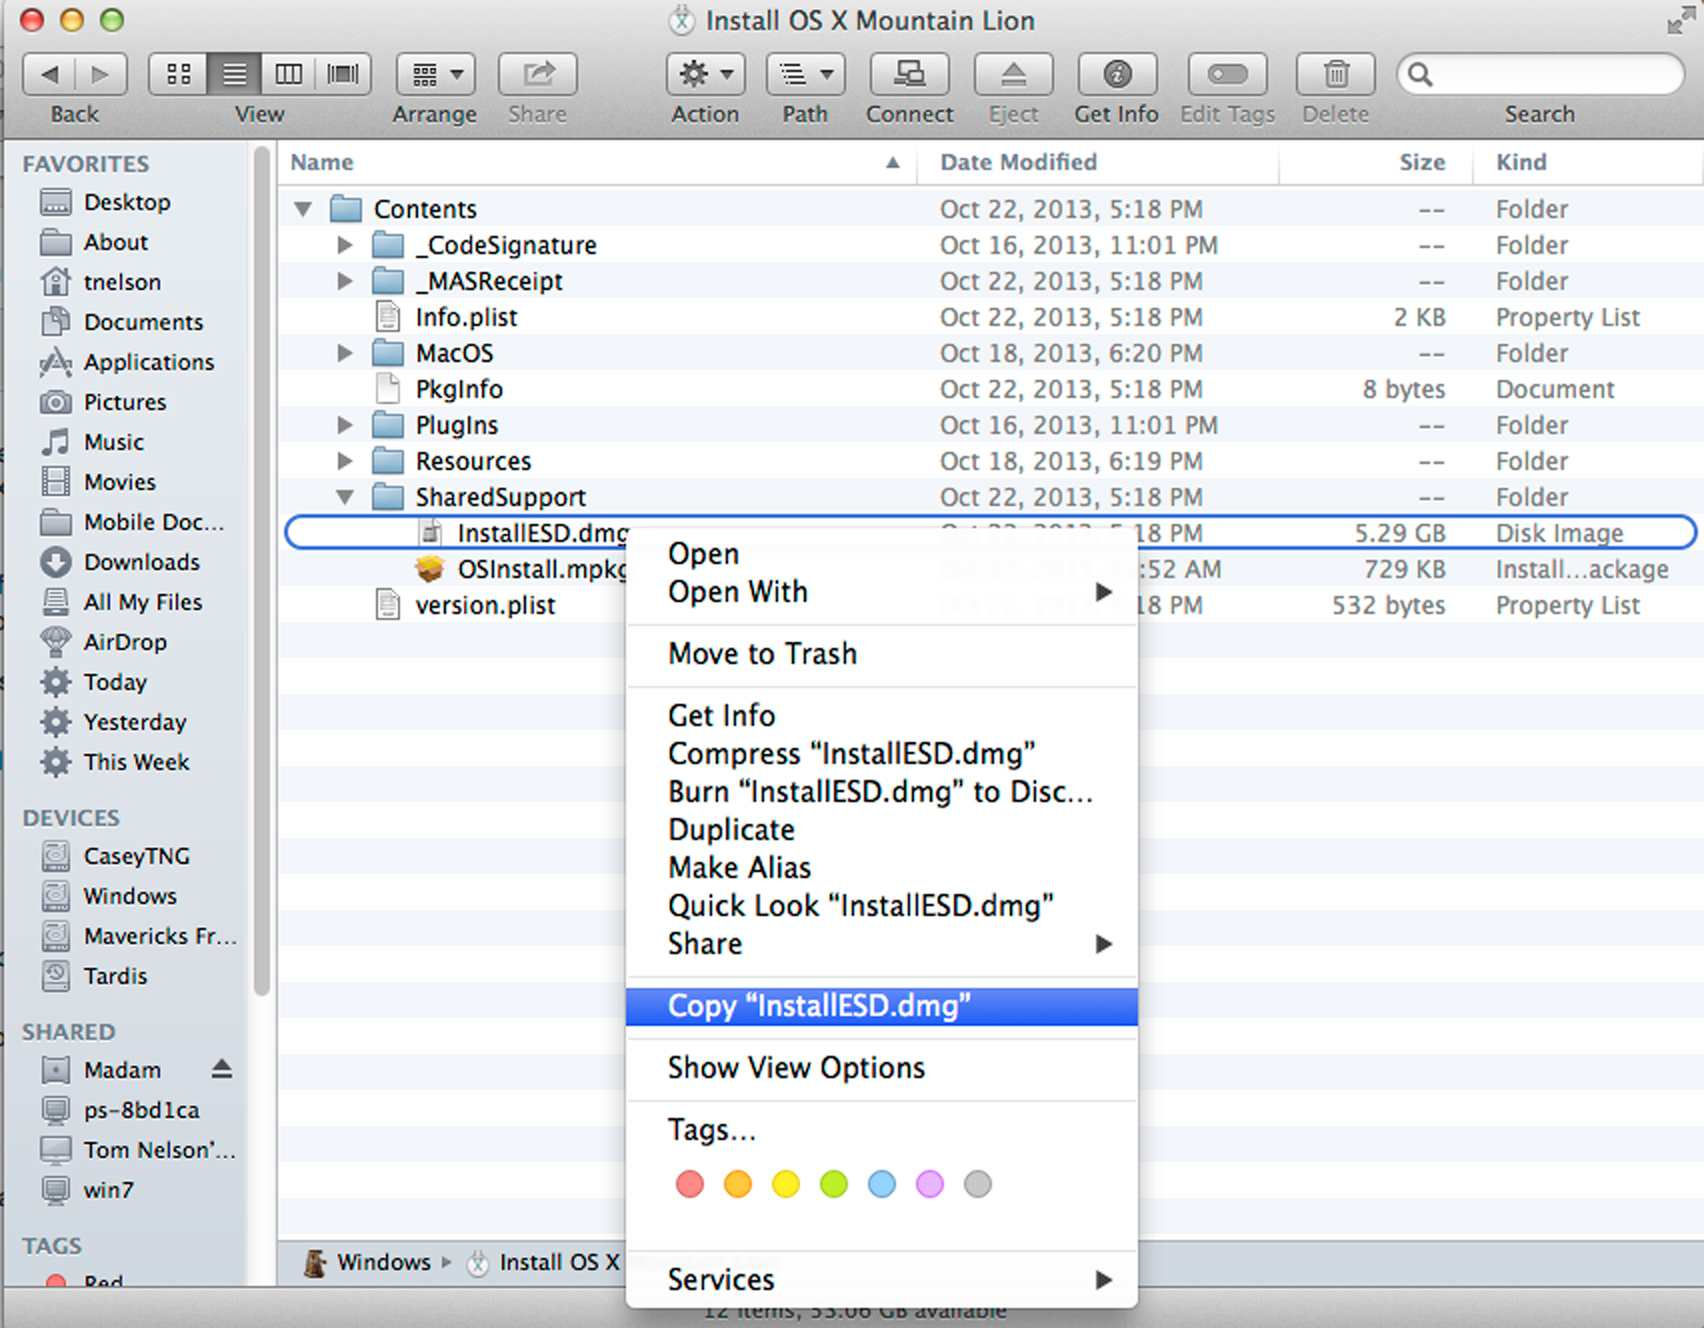
Task: Click the Delete trash toolbar icon
Action: pyautogui.click(x=1336, y=74)
